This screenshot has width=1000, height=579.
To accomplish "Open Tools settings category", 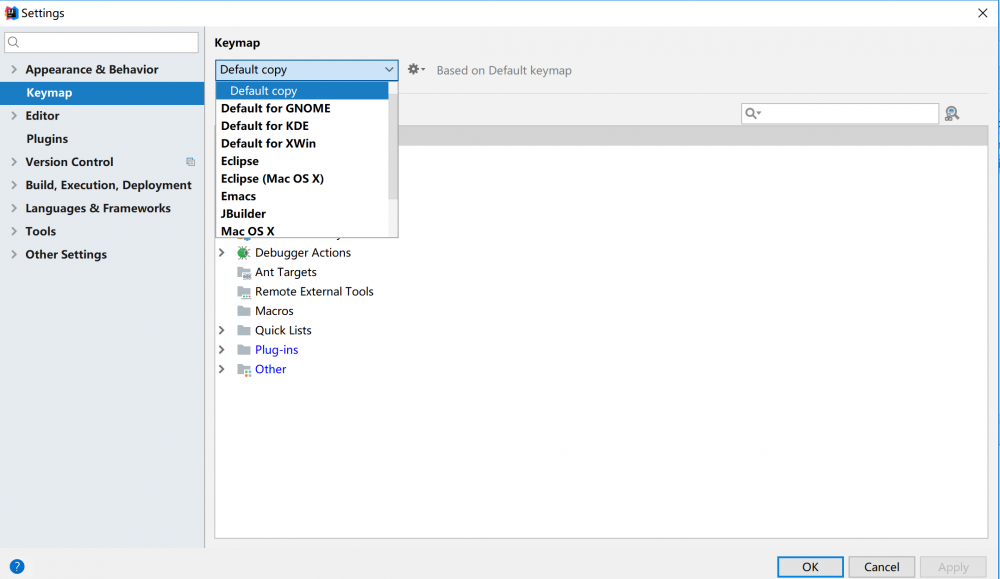I will click(x=41, y=231).
